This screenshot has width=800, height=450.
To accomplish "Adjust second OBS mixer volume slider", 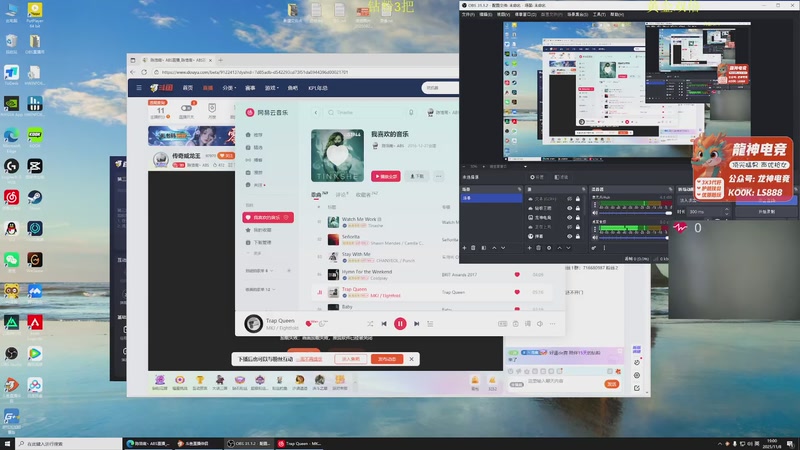I will (635, 237).
